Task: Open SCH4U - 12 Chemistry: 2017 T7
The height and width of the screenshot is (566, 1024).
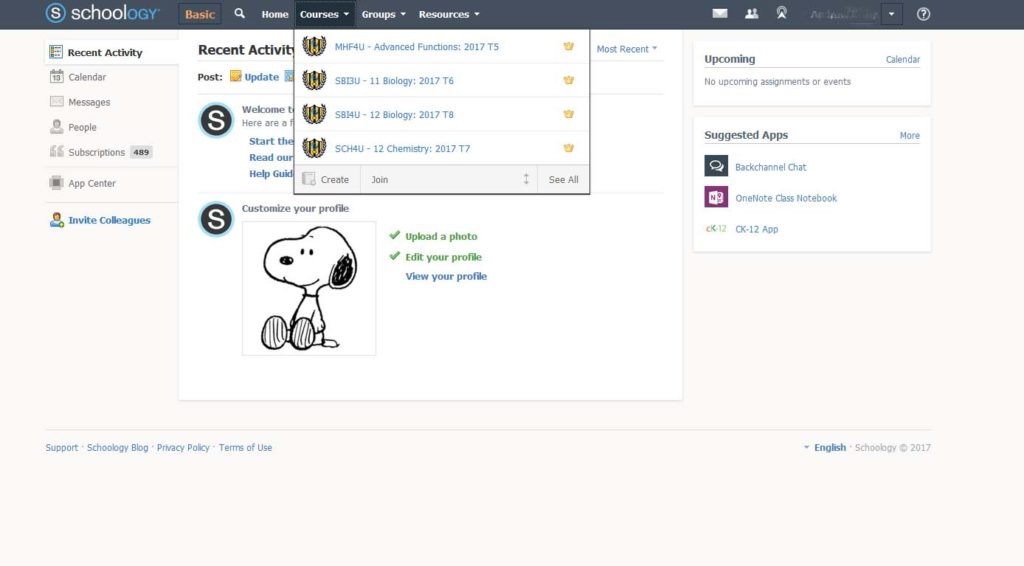Action: click(402, 149)
